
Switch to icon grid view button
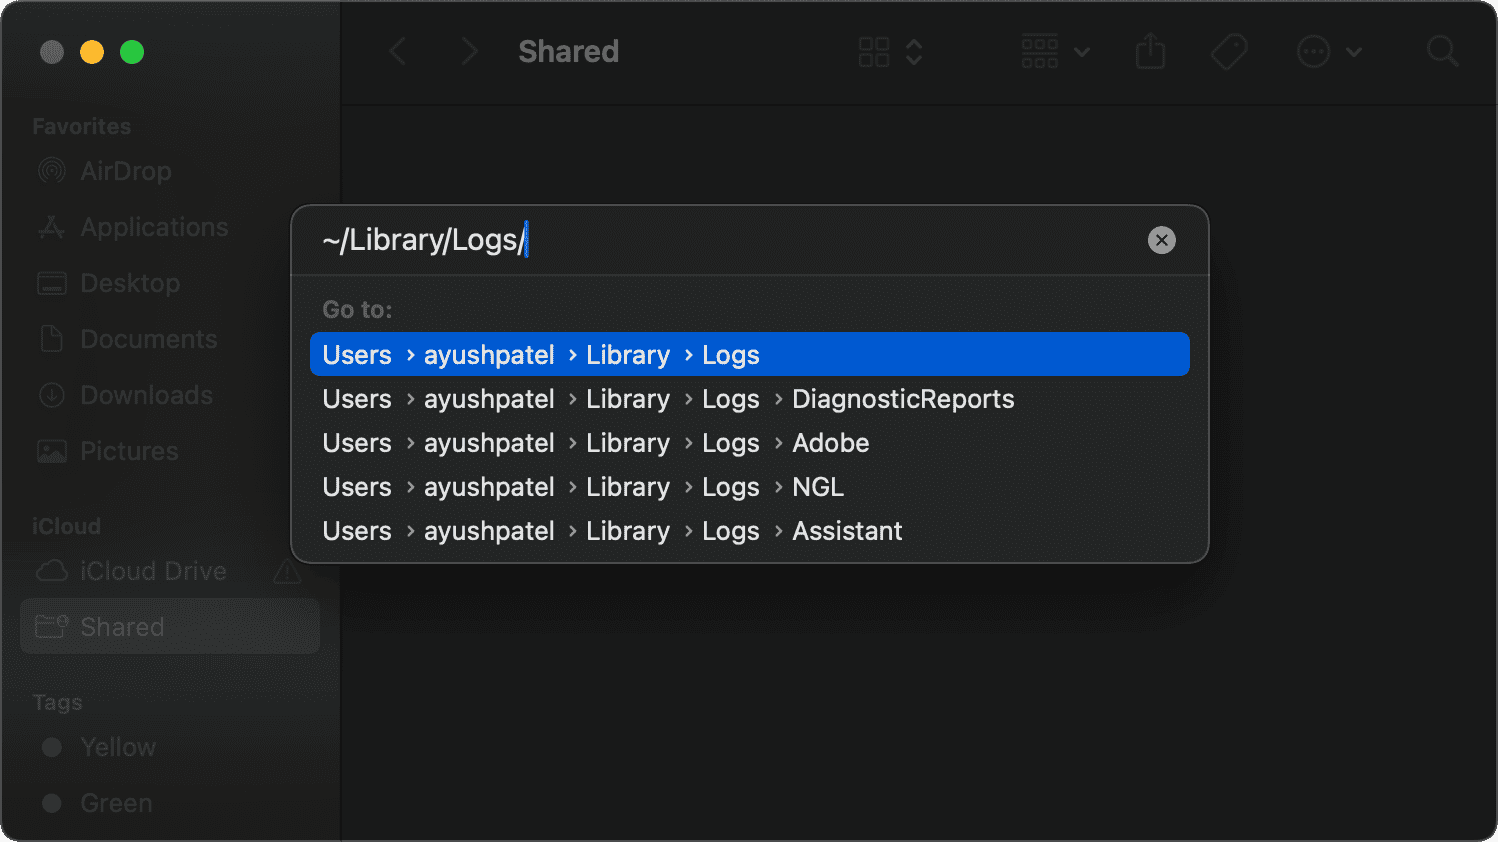tap(874, 52)
